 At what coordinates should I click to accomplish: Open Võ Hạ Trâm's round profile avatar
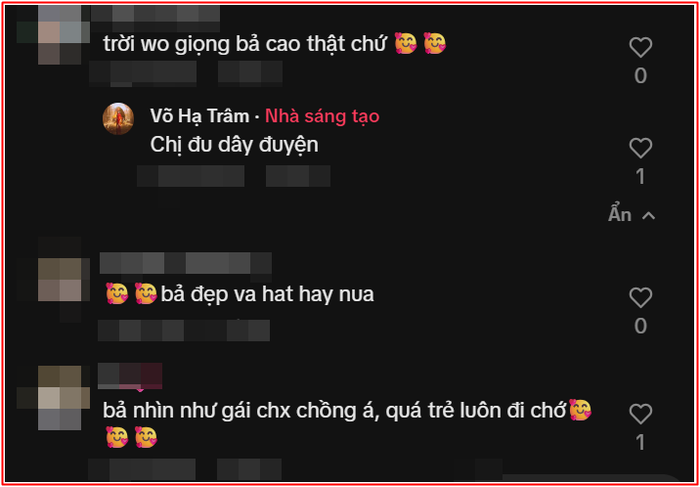point(118,119)
